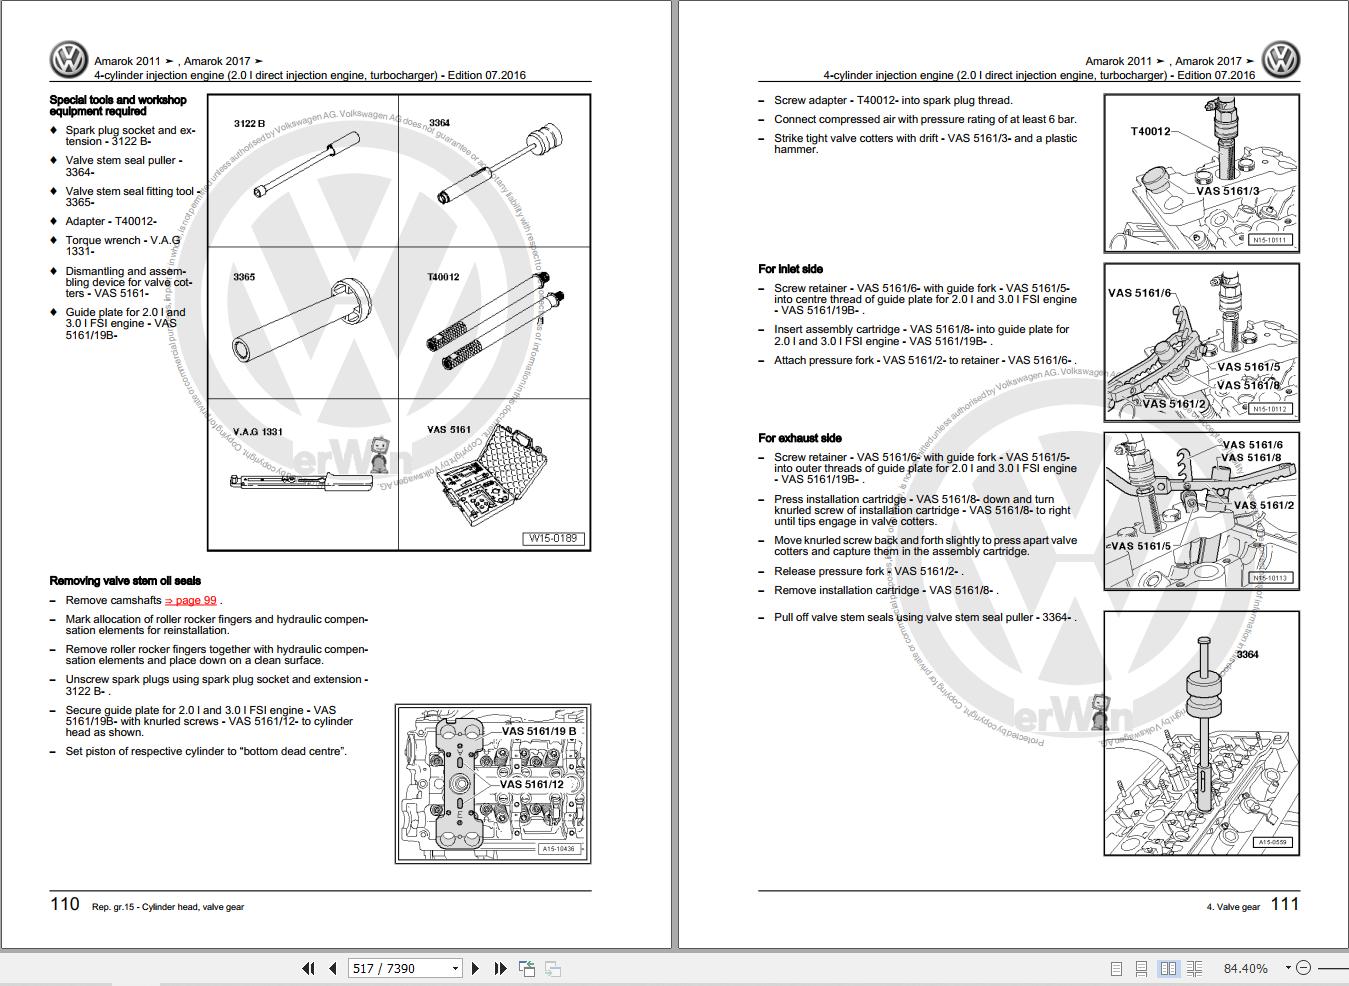Screen dimensions: 1349x986
Task: Click the 'Removing valve stem oil seals' heading
Action: pos(125,580)
